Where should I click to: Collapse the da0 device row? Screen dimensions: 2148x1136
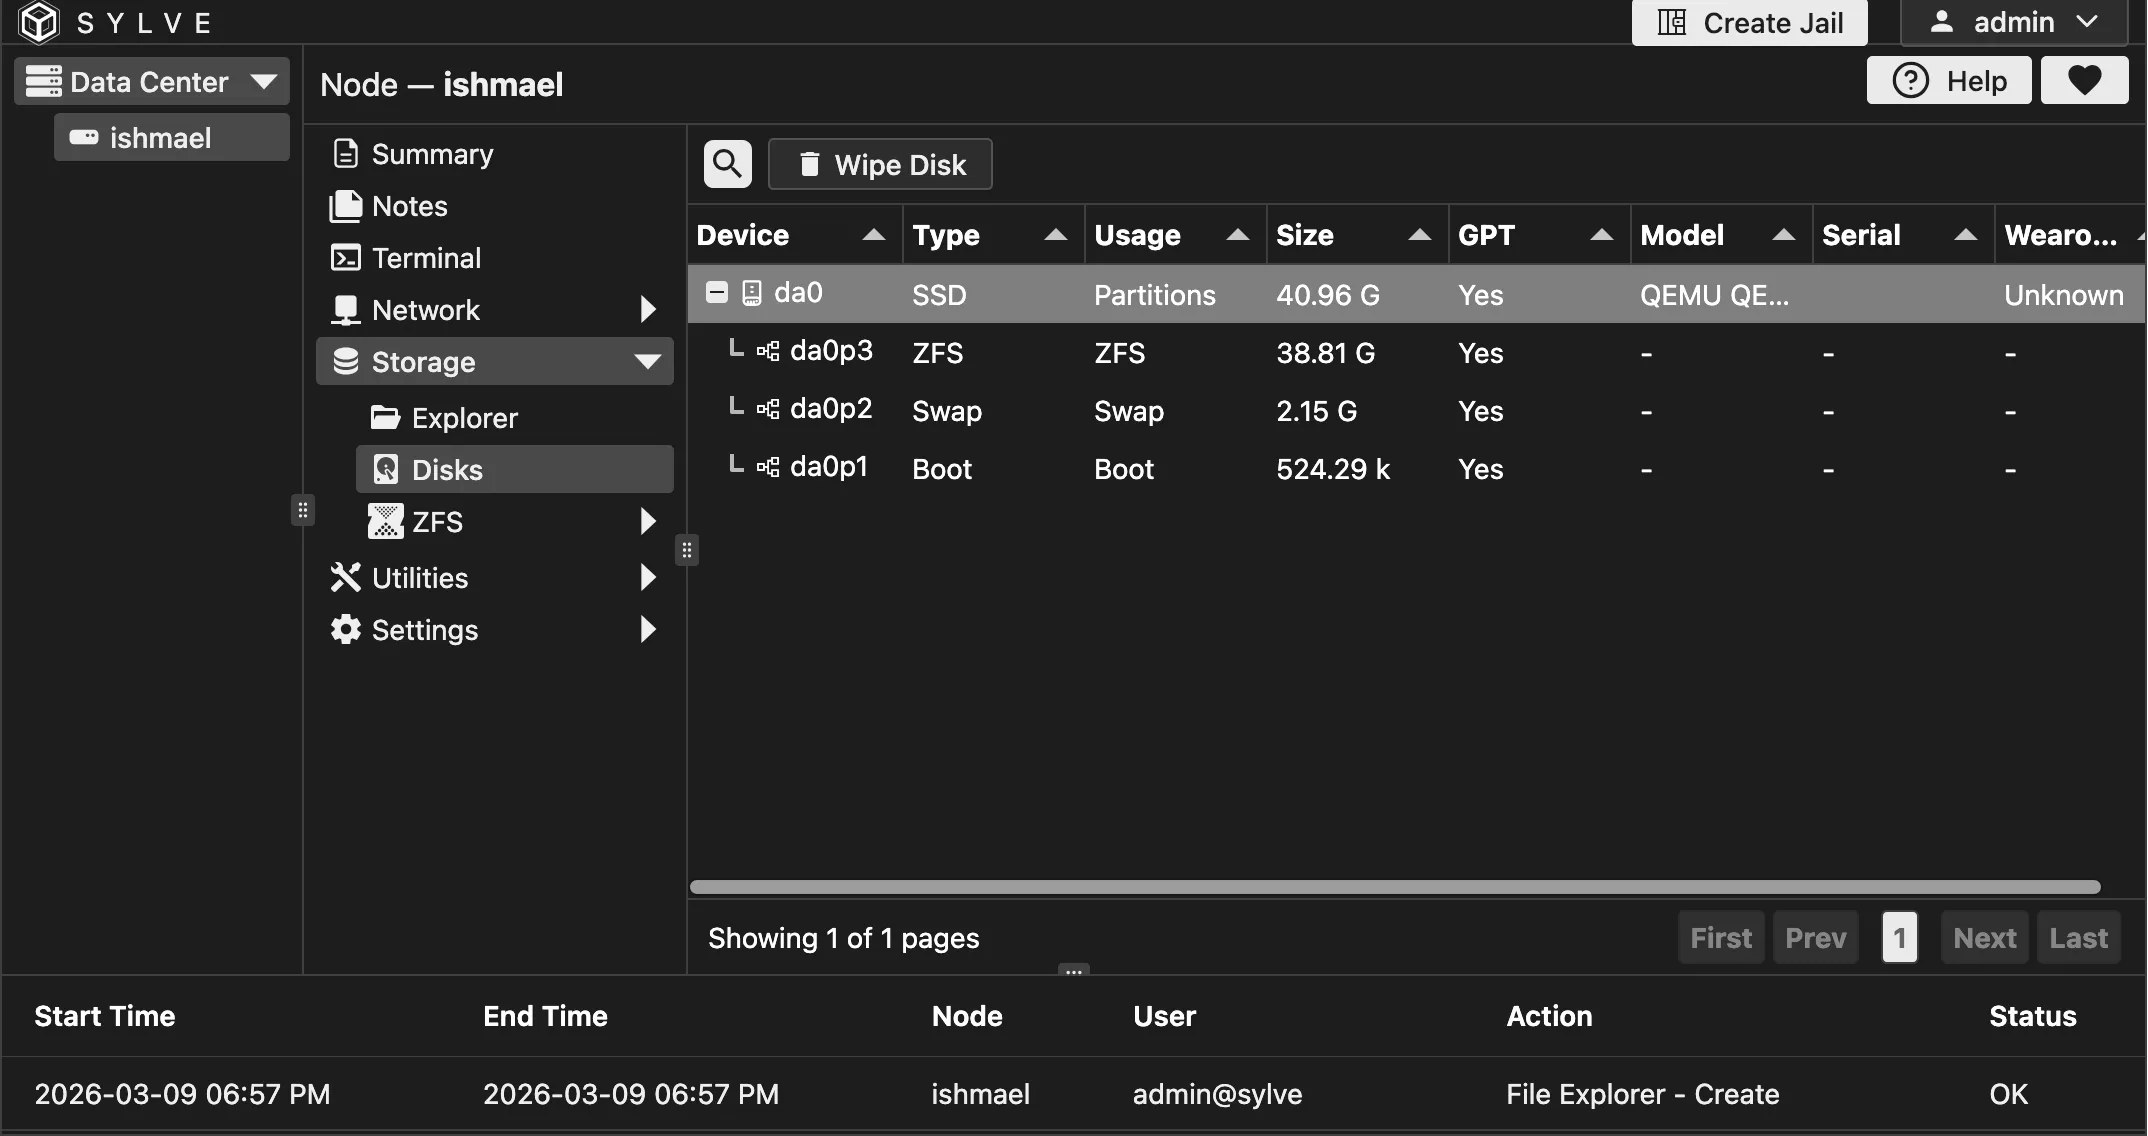[x=715, y=292]
